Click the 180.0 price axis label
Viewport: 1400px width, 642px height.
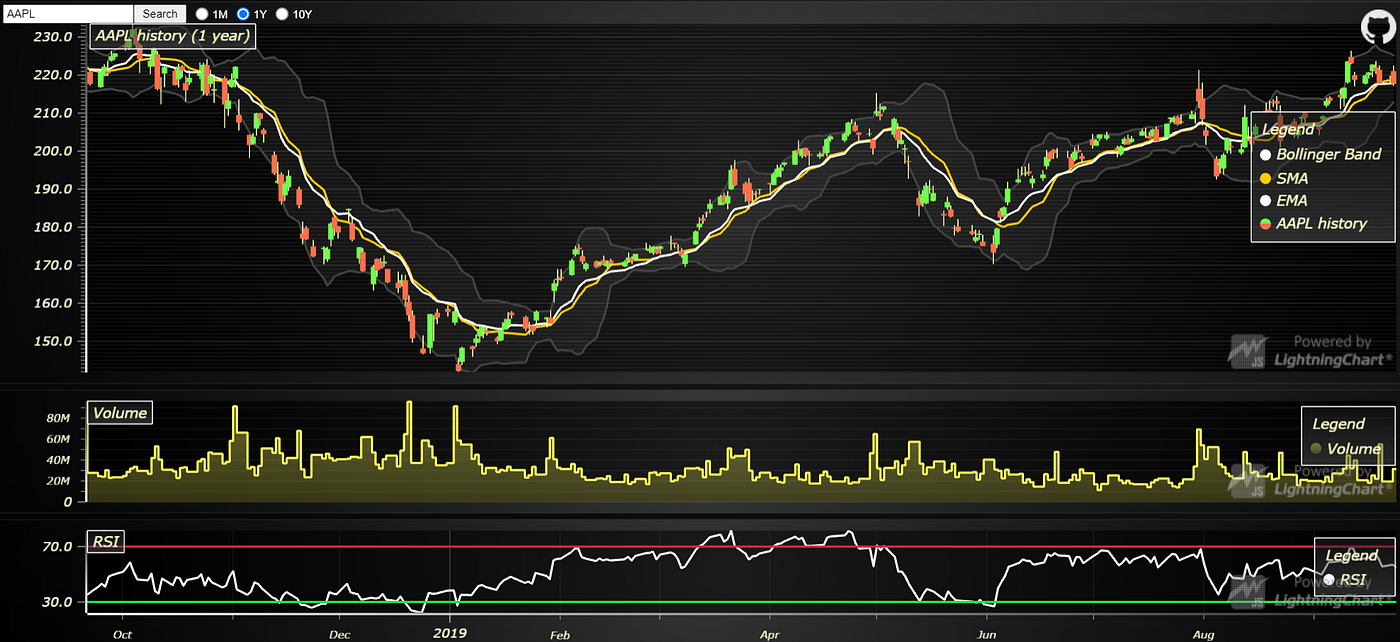tap(52, 227)
